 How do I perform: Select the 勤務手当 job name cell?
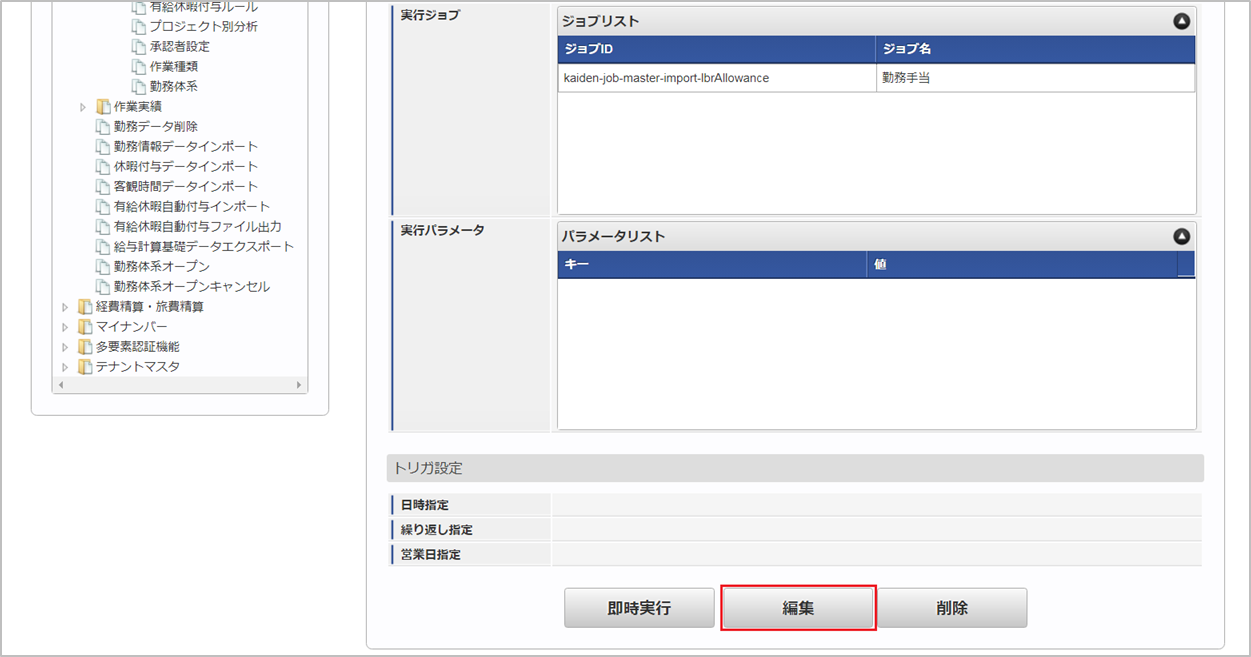tap(1035, 77)
